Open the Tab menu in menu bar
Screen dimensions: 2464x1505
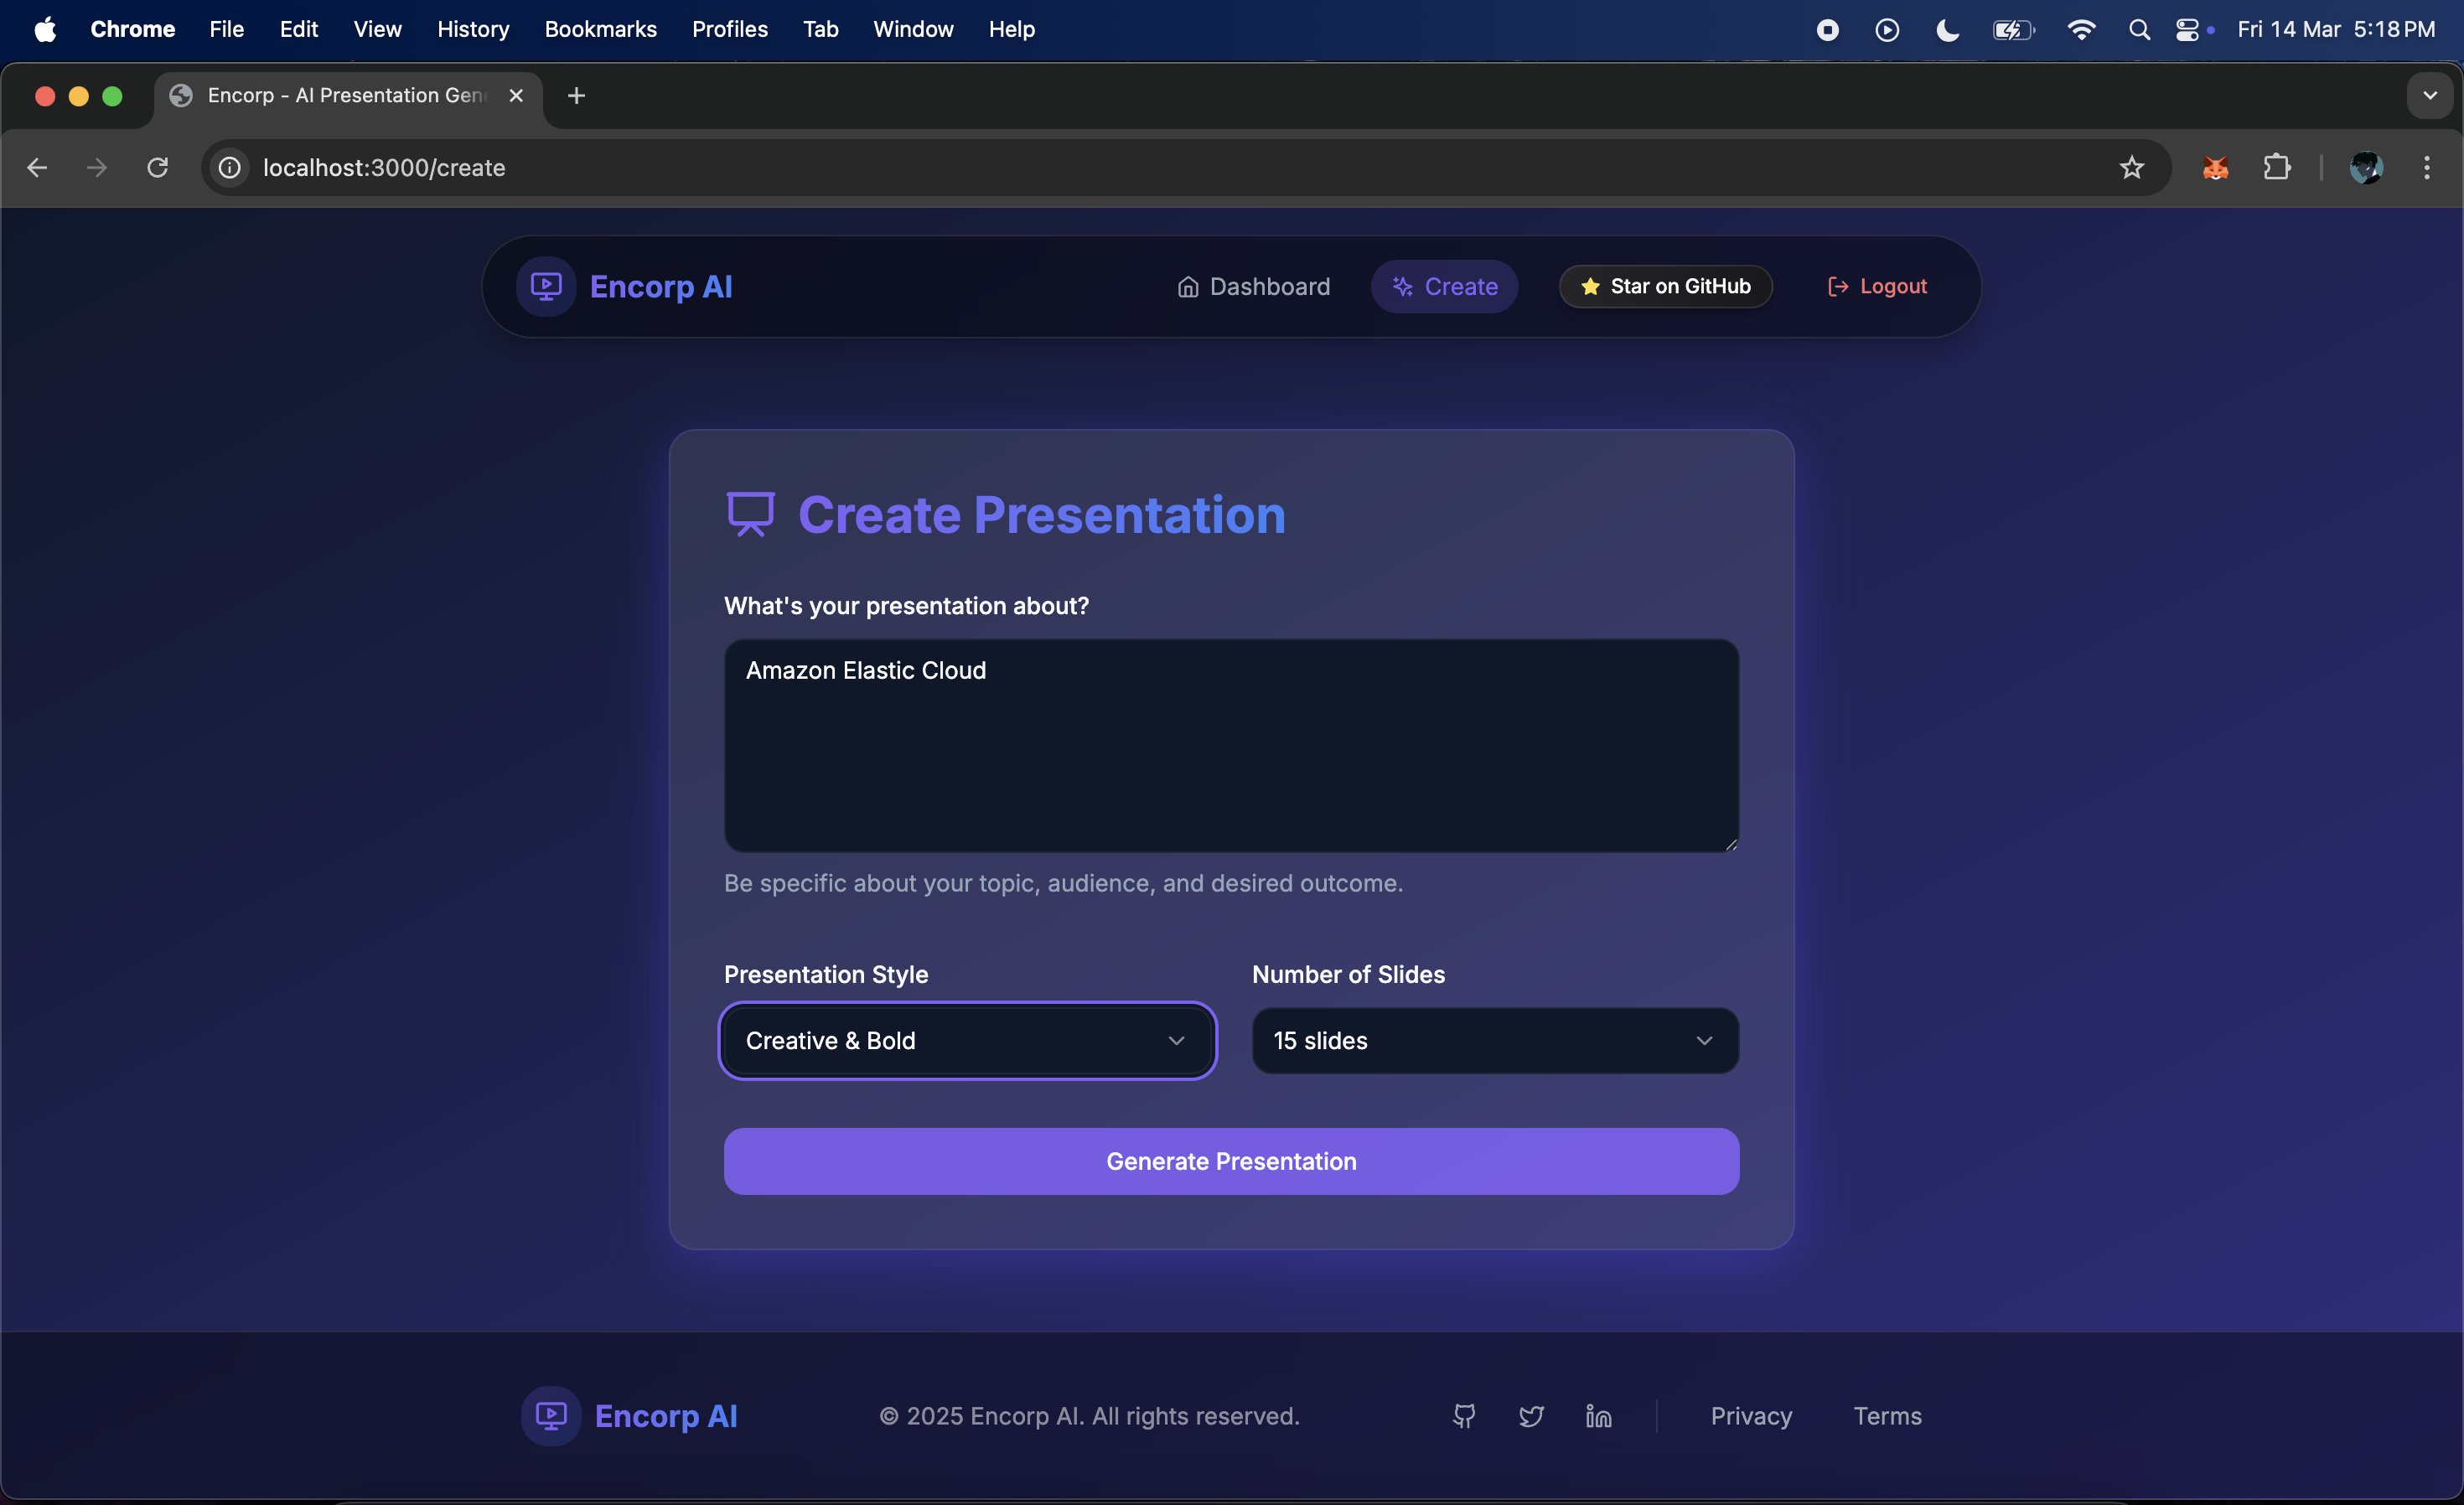click(820, 30)
